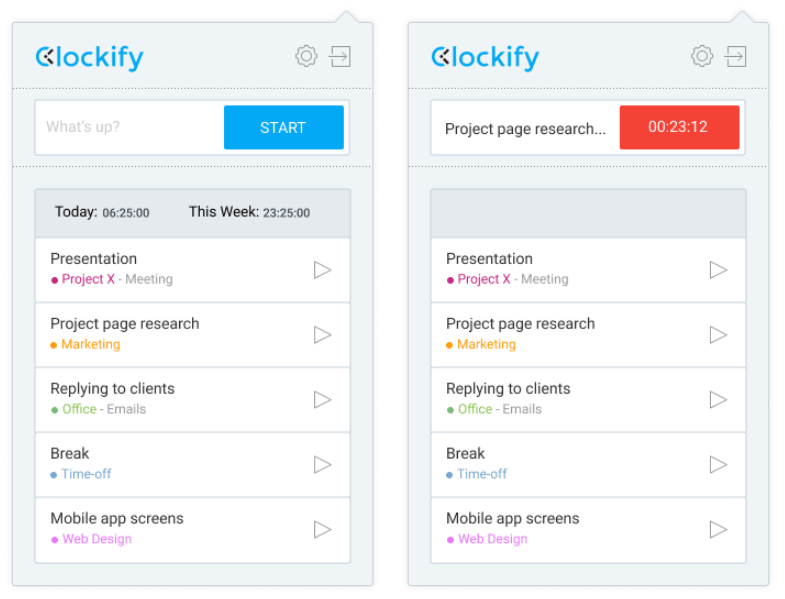This screenshot has width=785, height=599.
Task: Play Mobile app screens entry, left panel
Action: pos(322,529)
